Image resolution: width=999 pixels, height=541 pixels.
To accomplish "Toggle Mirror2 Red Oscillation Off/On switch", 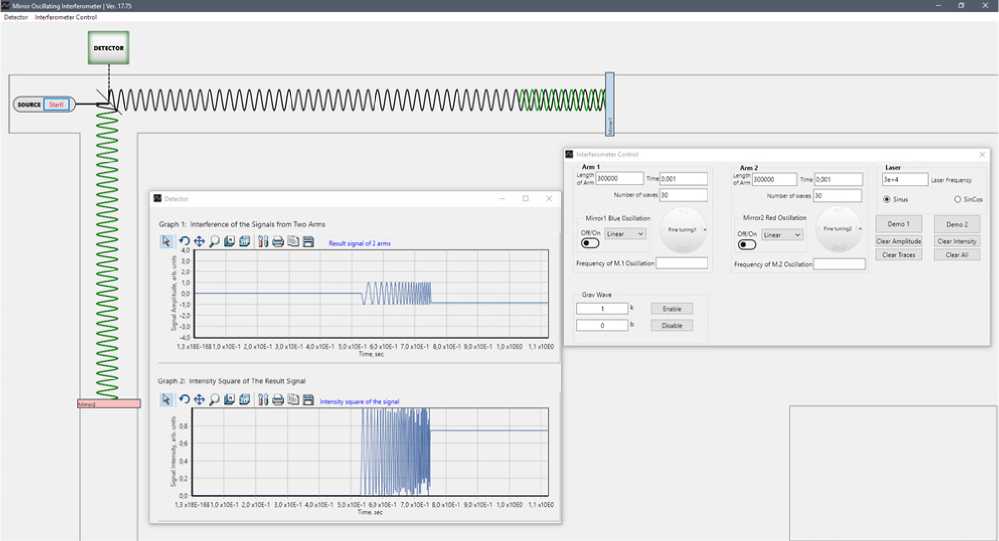I will tap(746, 244).
